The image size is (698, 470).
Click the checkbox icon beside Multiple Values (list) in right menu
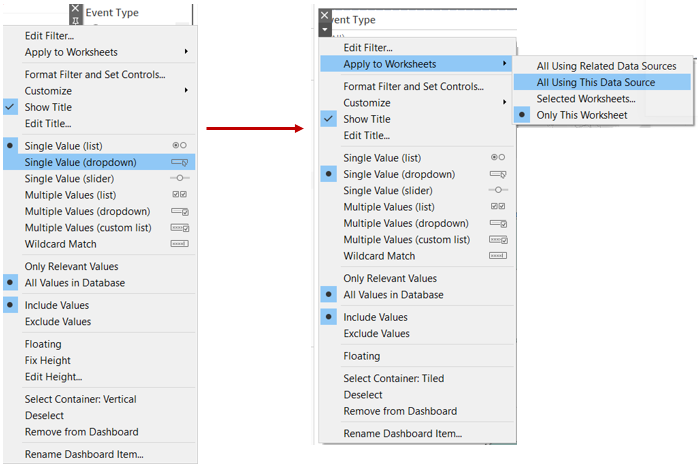pos(498,207)
